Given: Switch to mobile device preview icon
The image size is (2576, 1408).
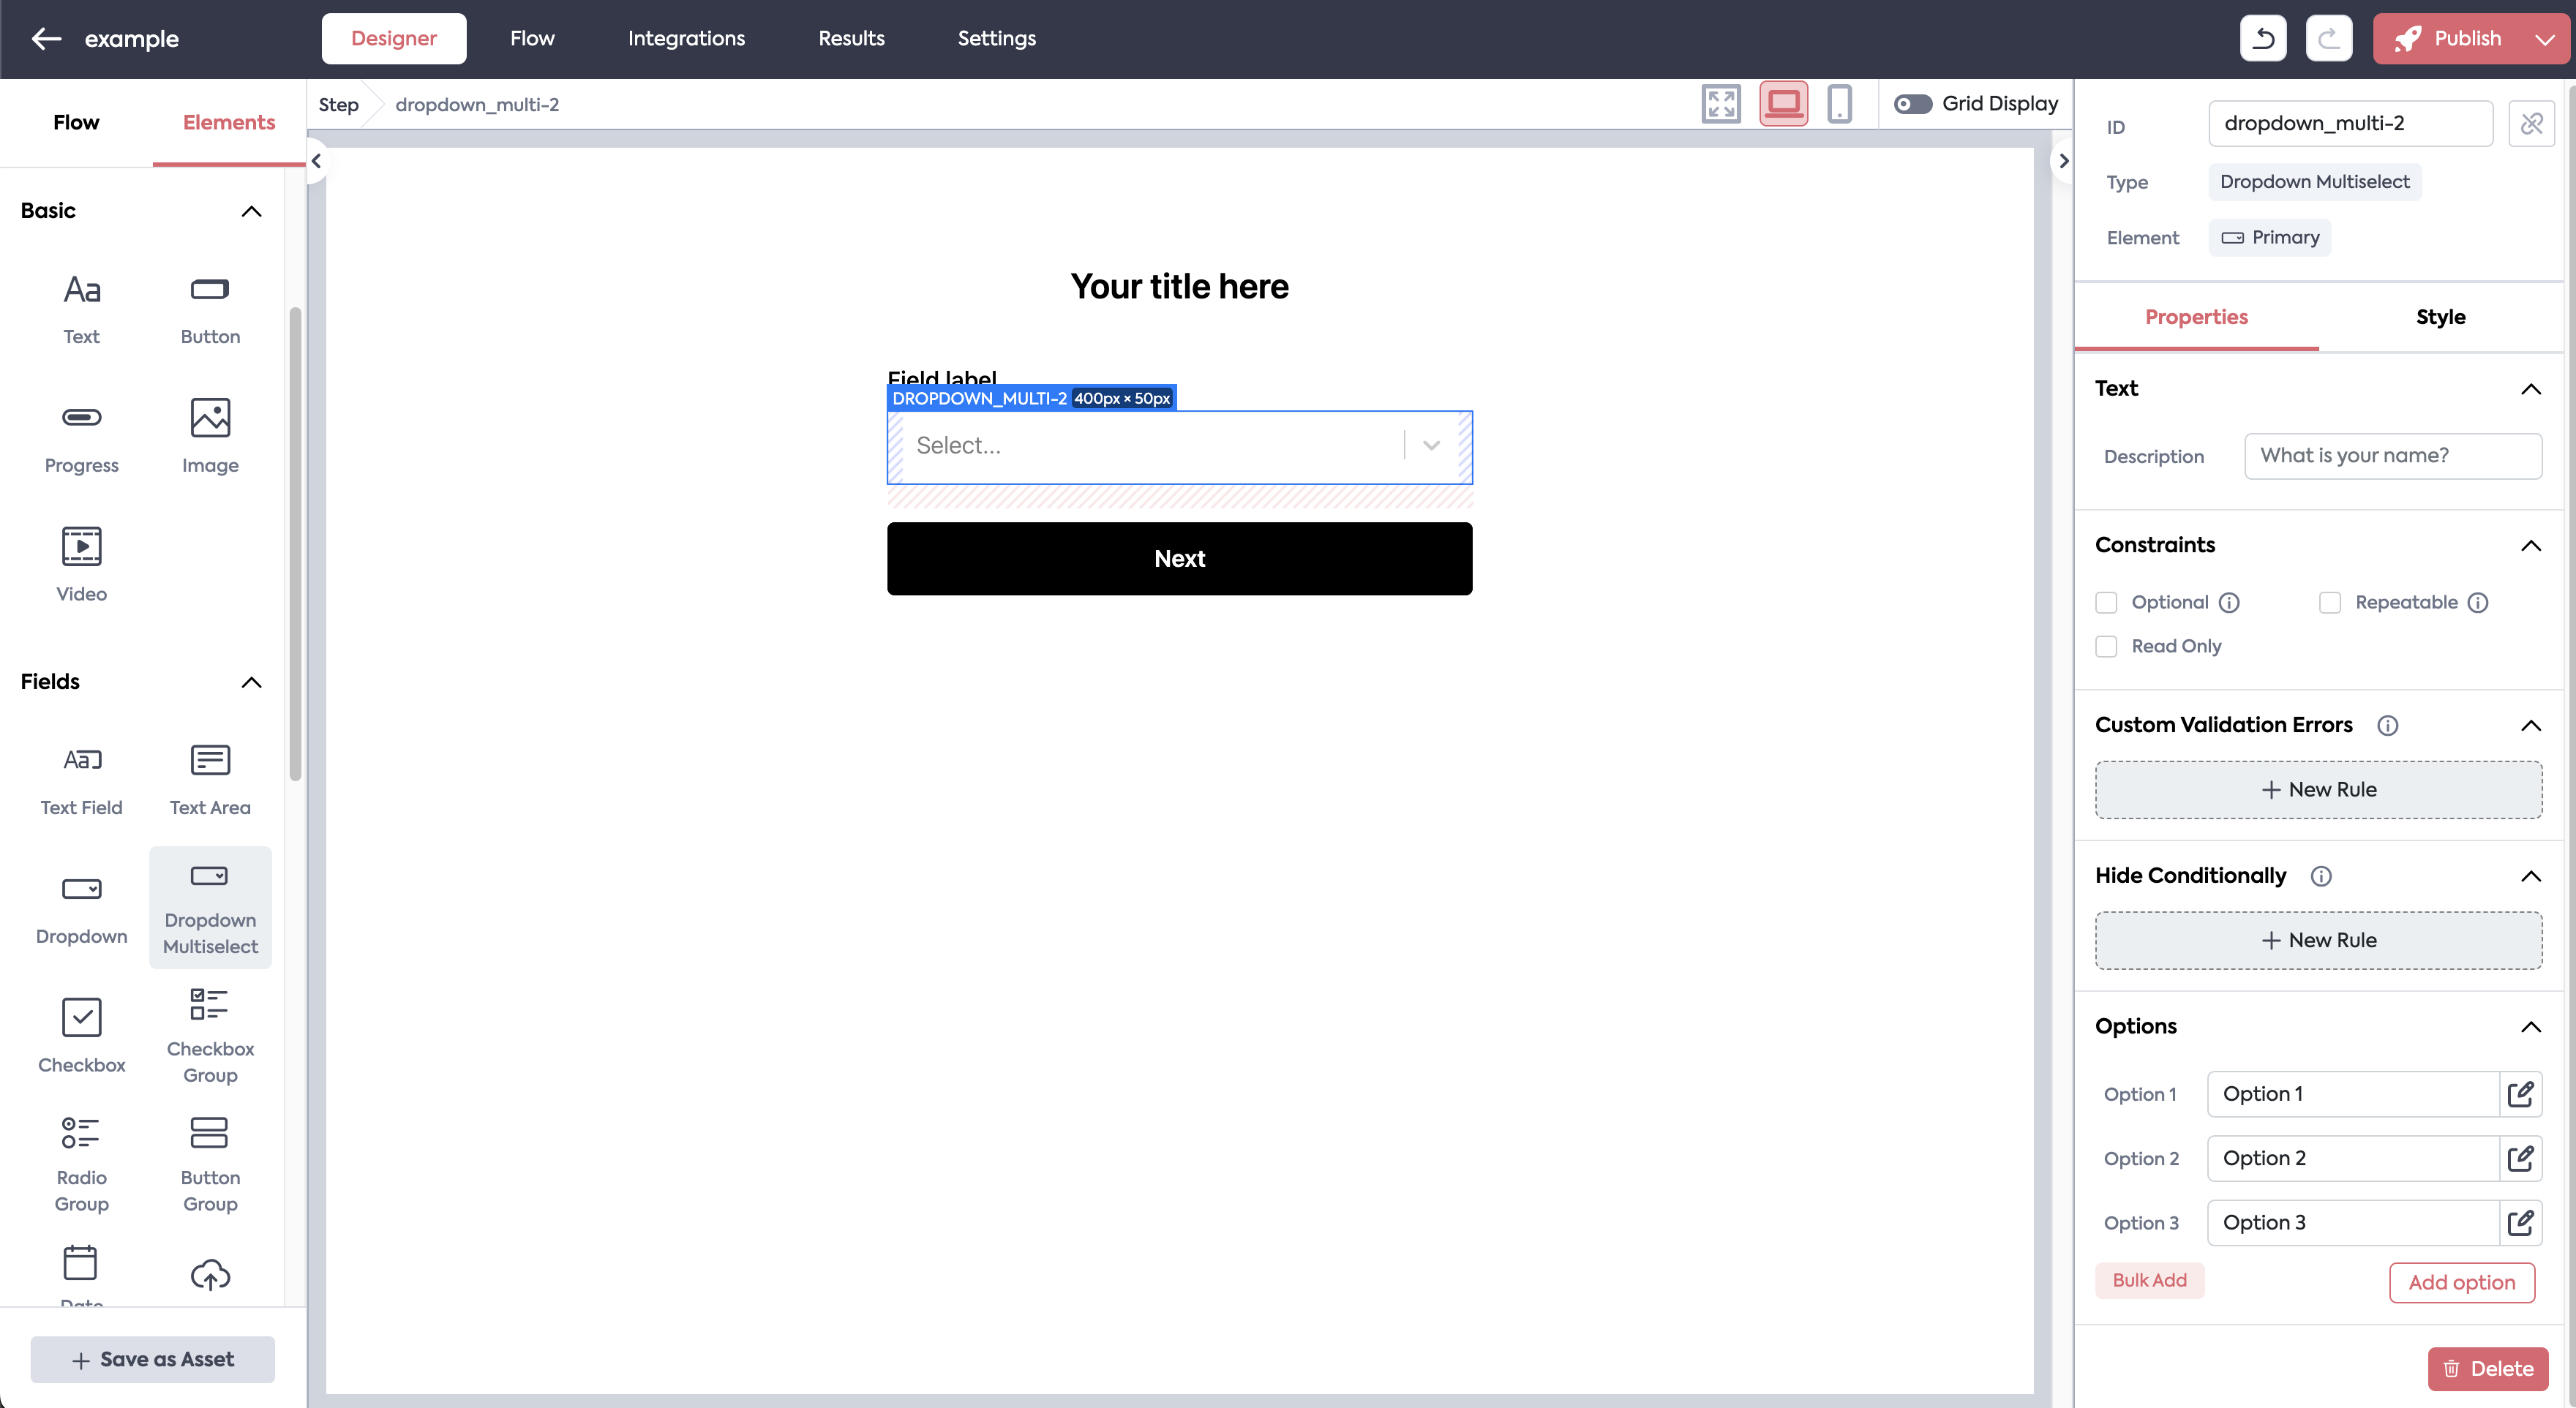Looking at the screenshot, I should click(x=1839, y=104).
